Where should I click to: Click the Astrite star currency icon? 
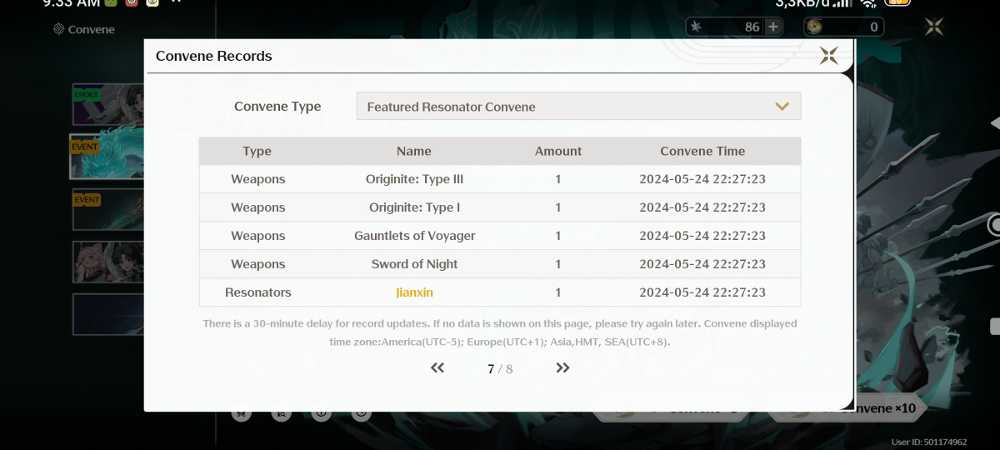[x=696, y=27]
